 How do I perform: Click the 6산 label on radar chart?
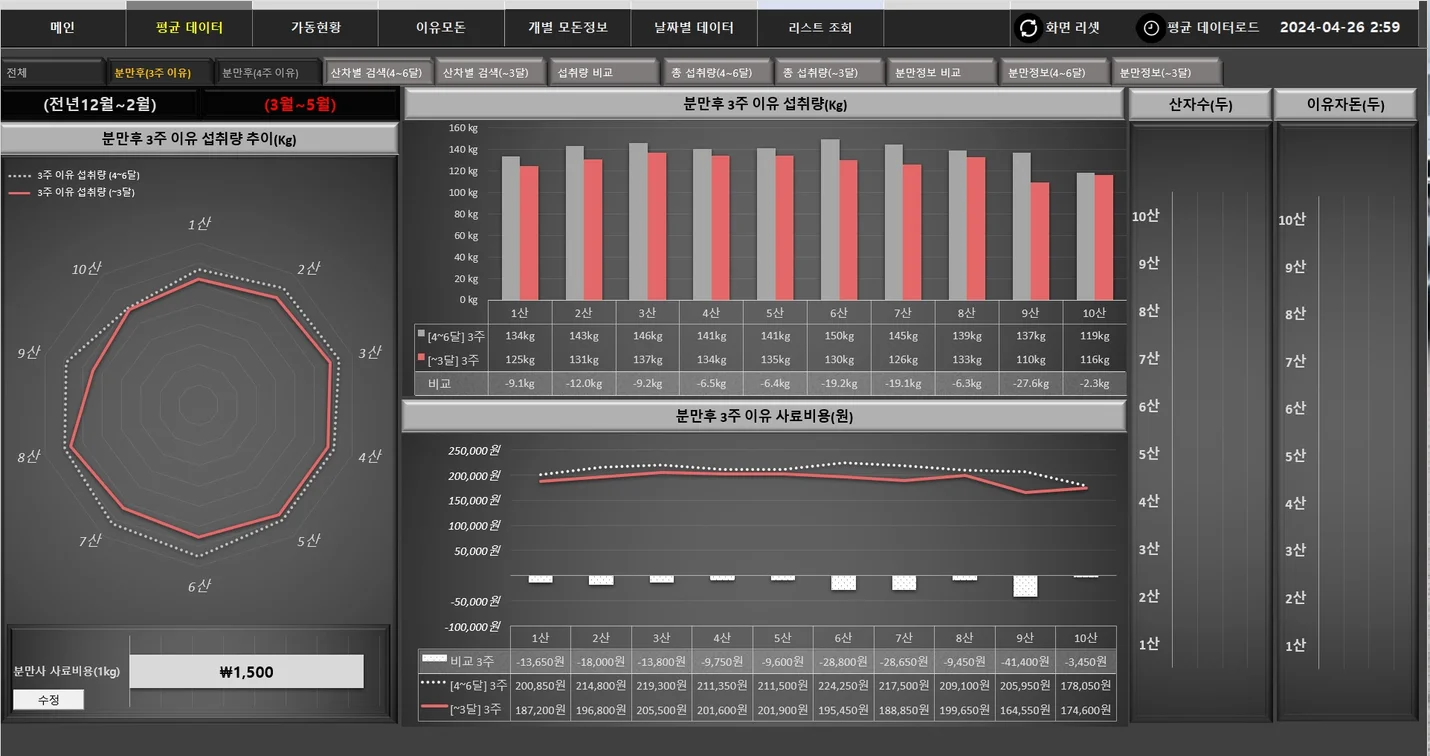coord(198,586)
